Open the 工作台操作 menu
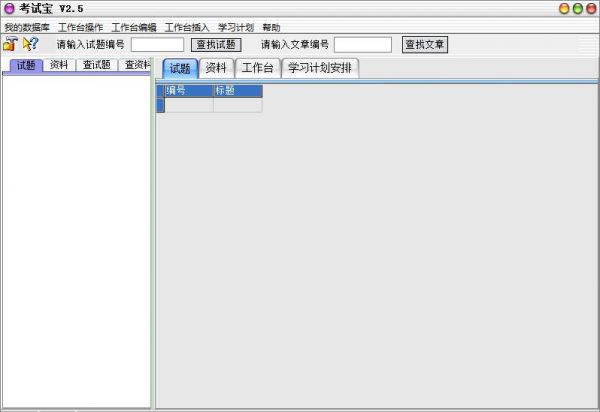The image size is (600, 412). [80, 28]
